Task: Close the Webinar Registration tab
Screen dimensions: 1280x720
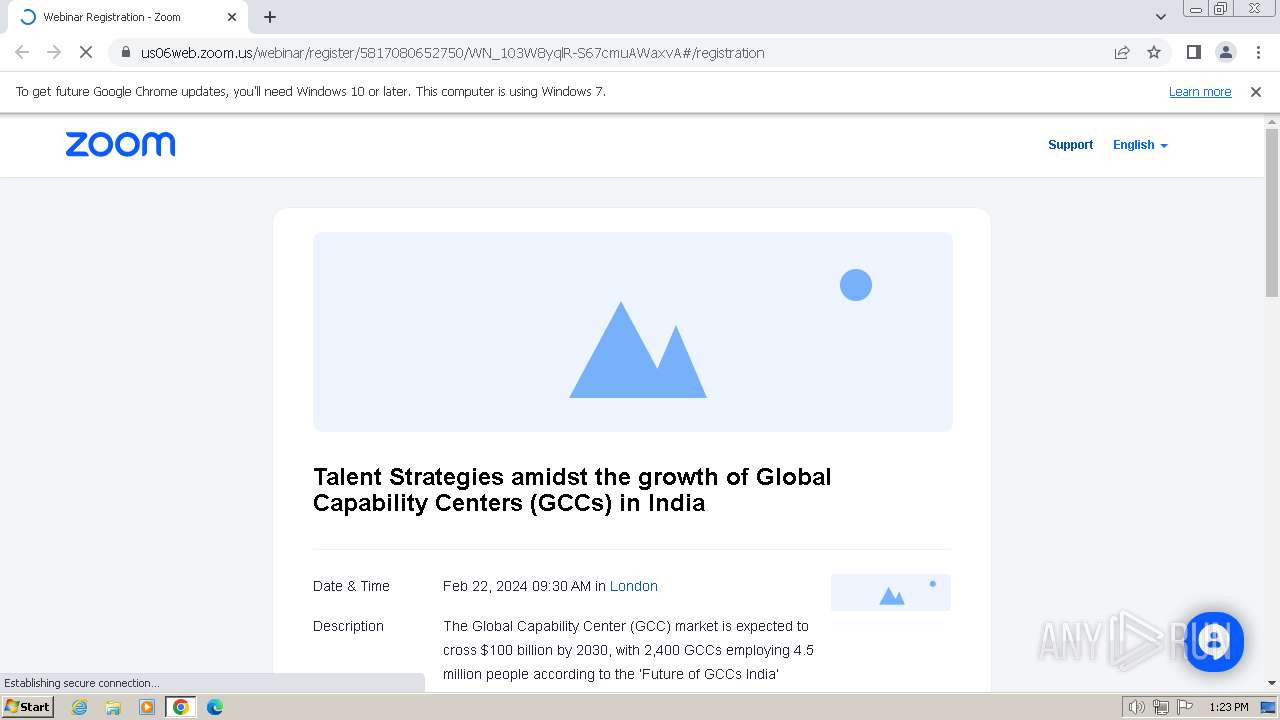Action: pos(232,17)
